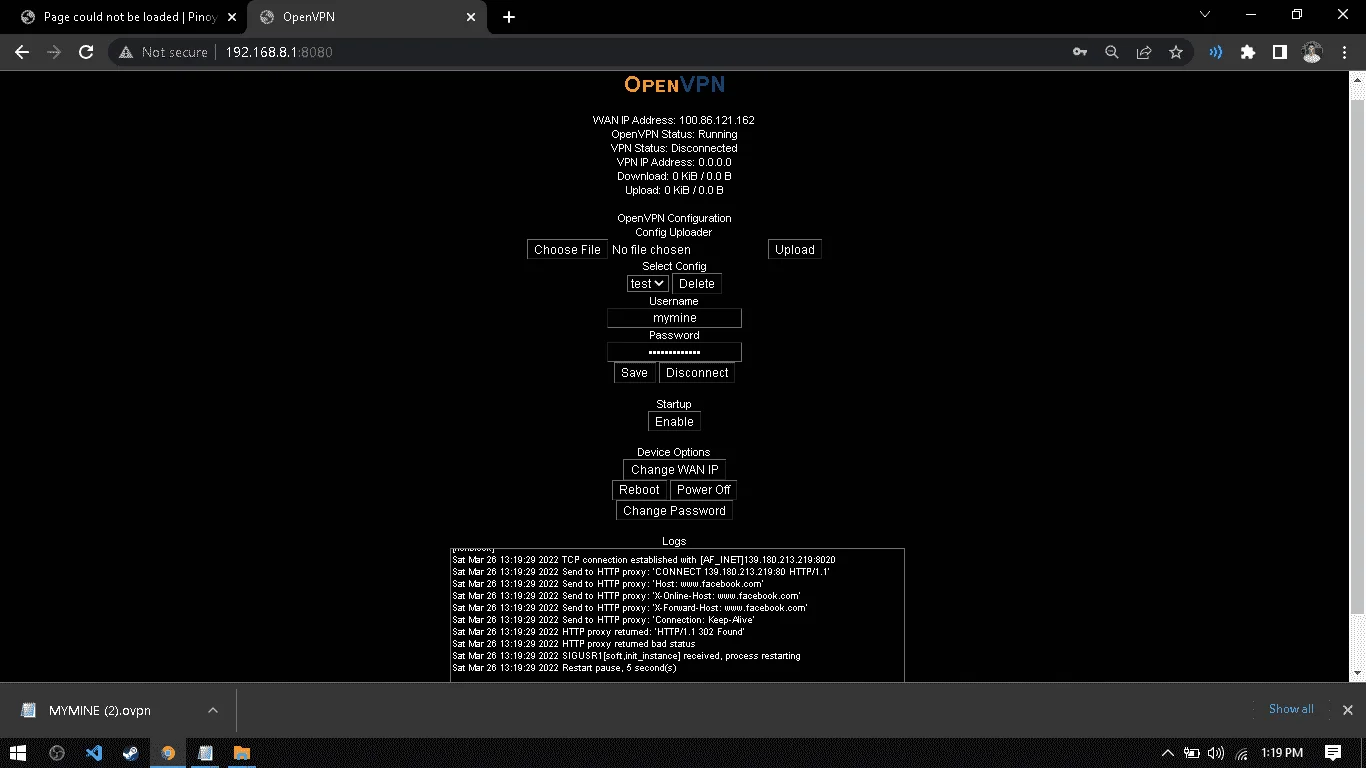
Task: Click the Username field containing mymine
Action: pyautogui.click(x=674, y=318)
